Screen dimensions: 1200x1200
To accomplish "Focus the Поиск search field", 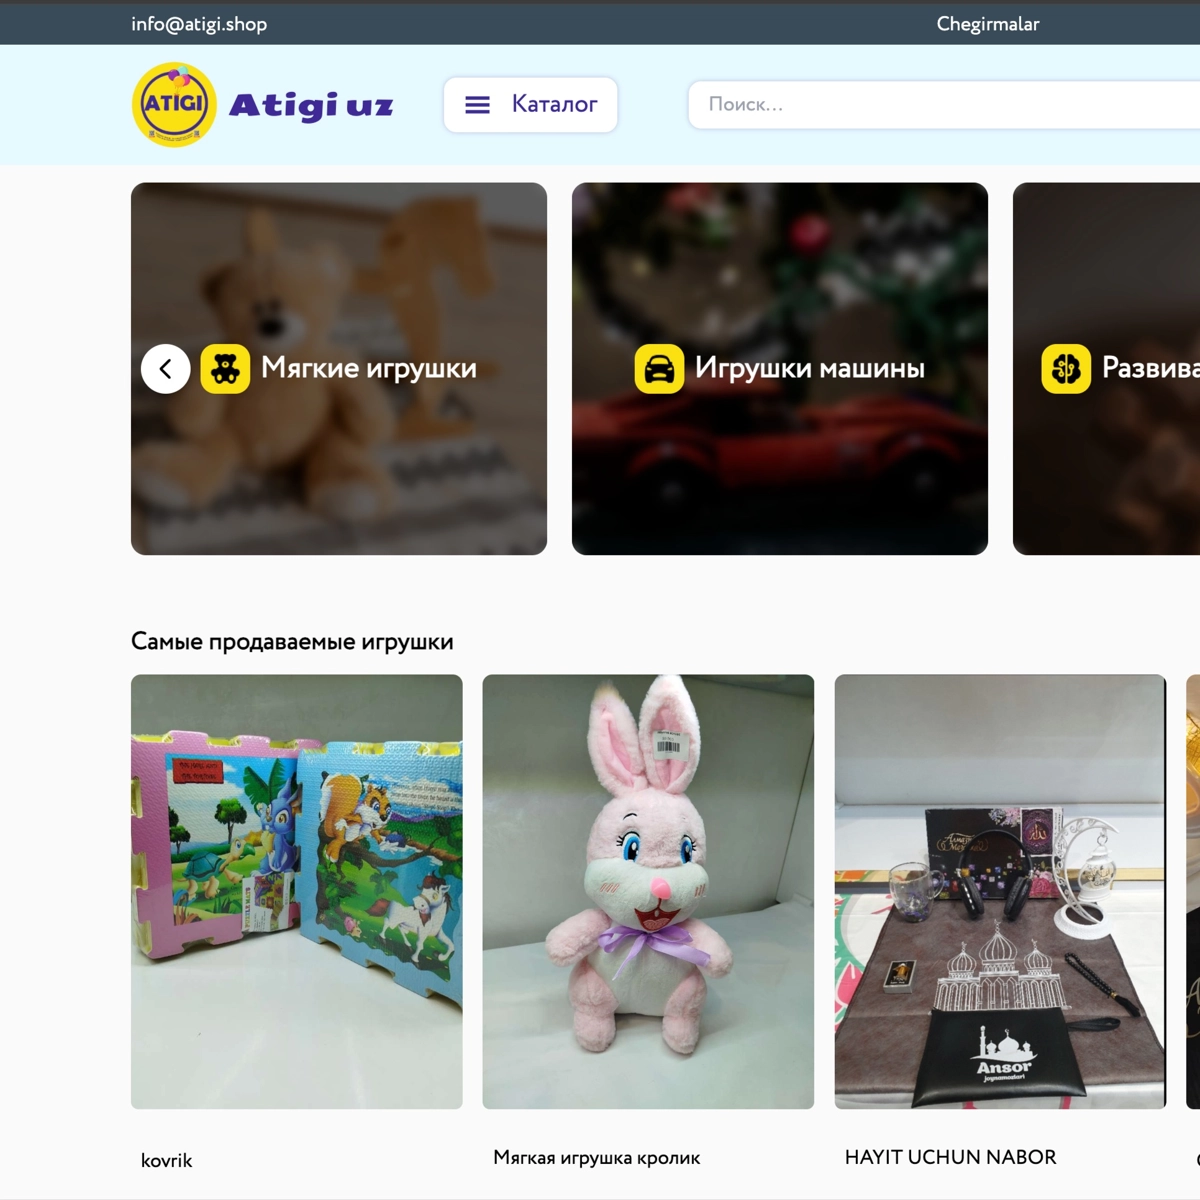I will click(x=944, y=104).
